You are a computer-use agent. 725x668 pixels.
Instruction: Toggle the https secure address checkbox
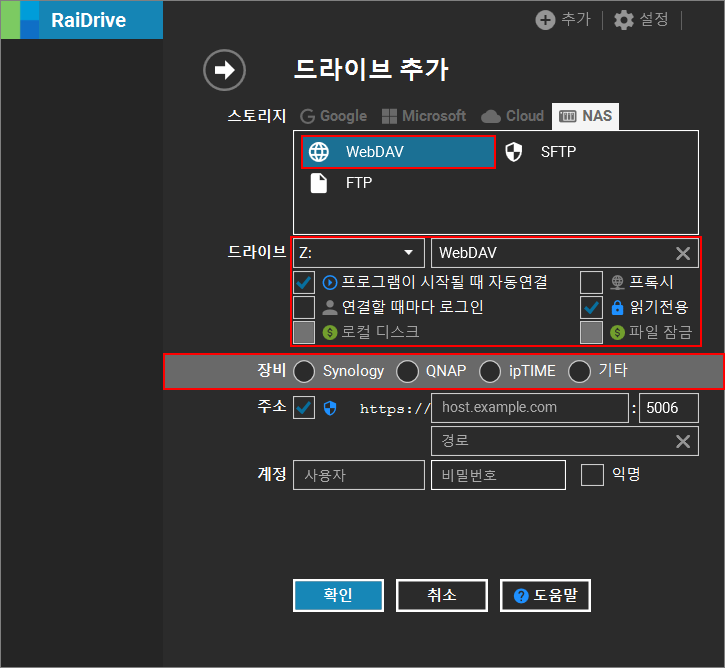click(304, 407)
